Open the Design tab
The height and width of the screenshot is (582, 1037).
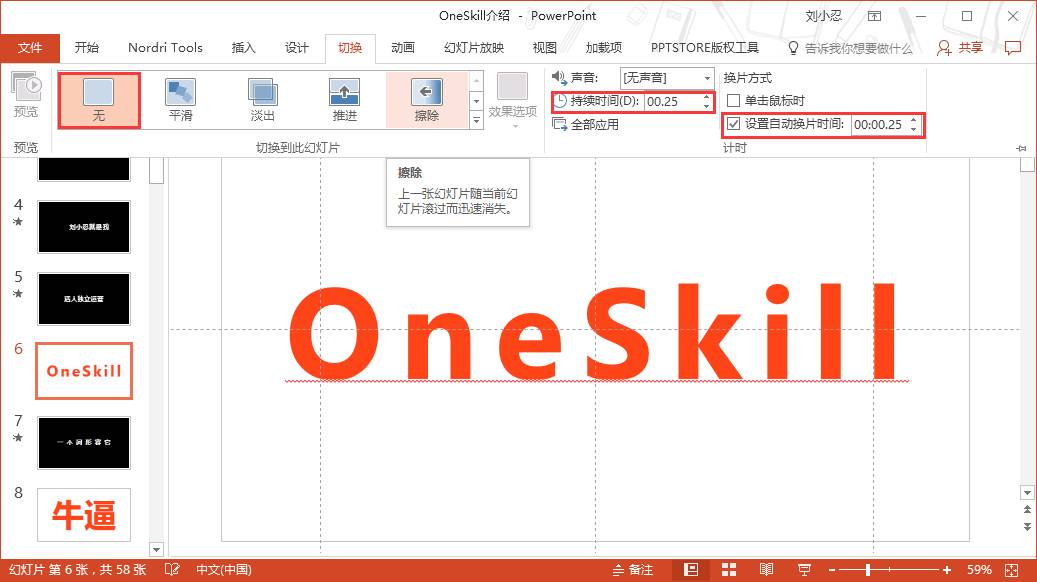(x=297, y=48)
